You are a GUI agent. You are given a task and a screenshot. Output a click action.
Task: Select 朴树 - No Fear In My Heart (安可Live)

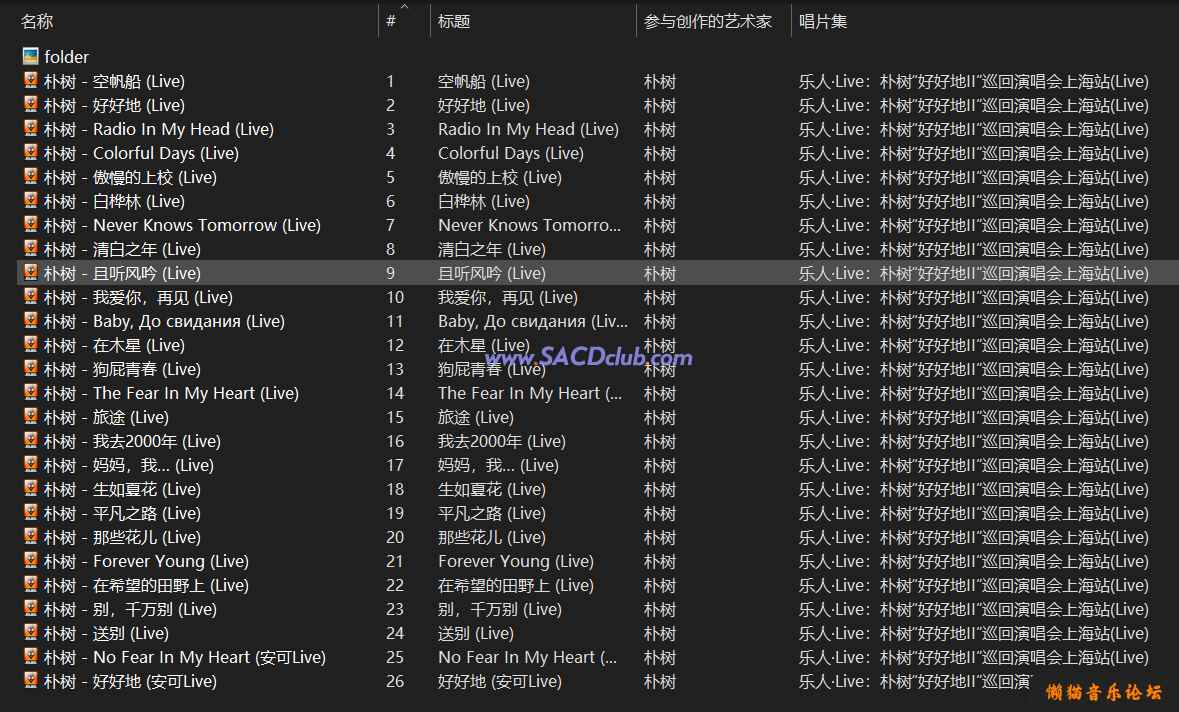(184, 657)
